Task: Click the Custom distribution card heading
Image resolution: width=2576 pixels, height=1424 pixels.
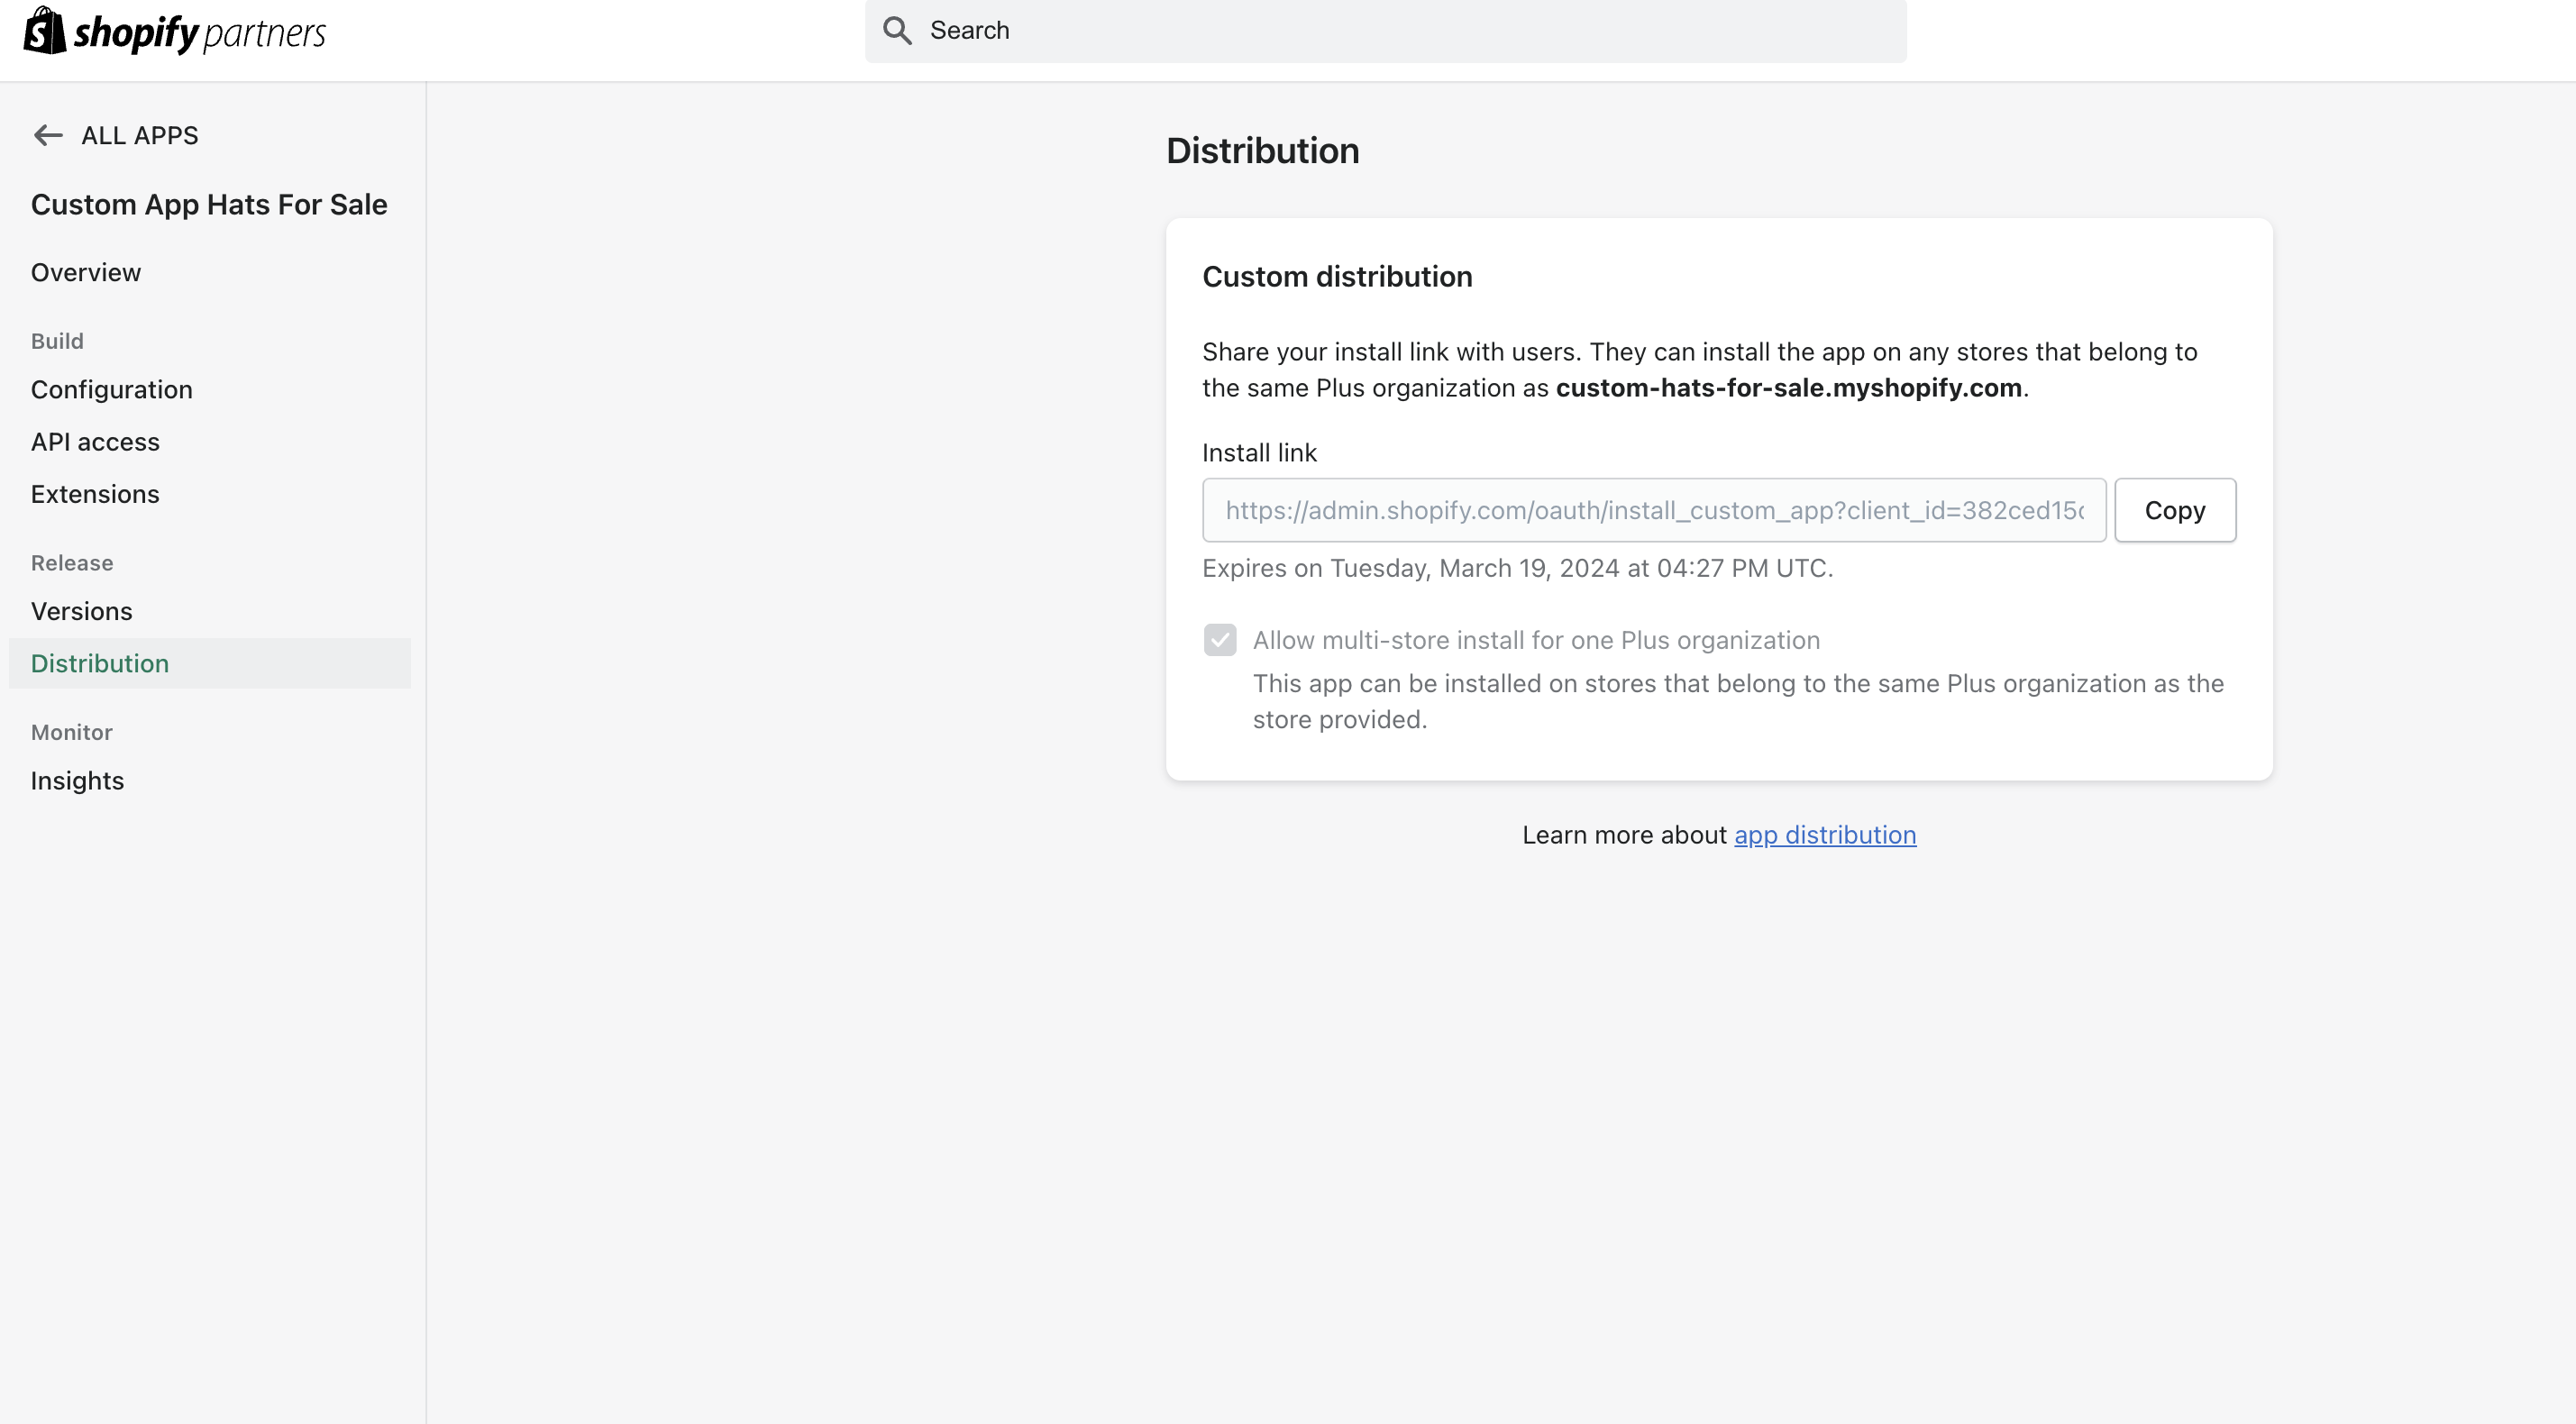Action: [x=1337, y=276]
